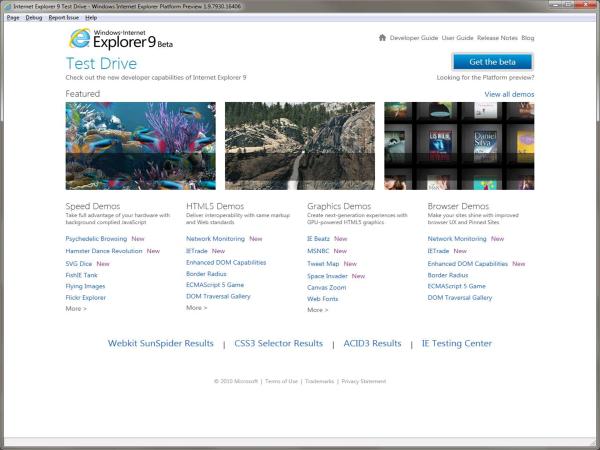The width and height of the screenshot is (600, 450).
Task: Expand More under Speed Demos
Action: [76, 308]
